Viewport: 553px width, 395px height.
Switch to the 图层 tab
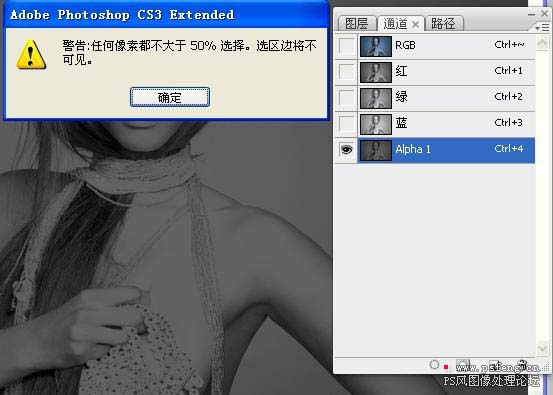[x=356, y=24]
